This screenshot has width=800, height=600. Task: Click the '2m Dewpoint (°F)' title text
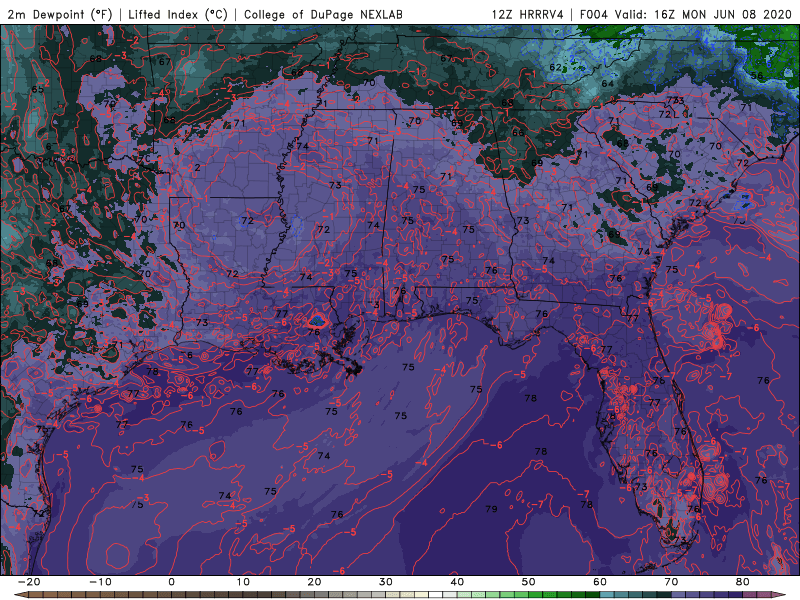point(60,14)
